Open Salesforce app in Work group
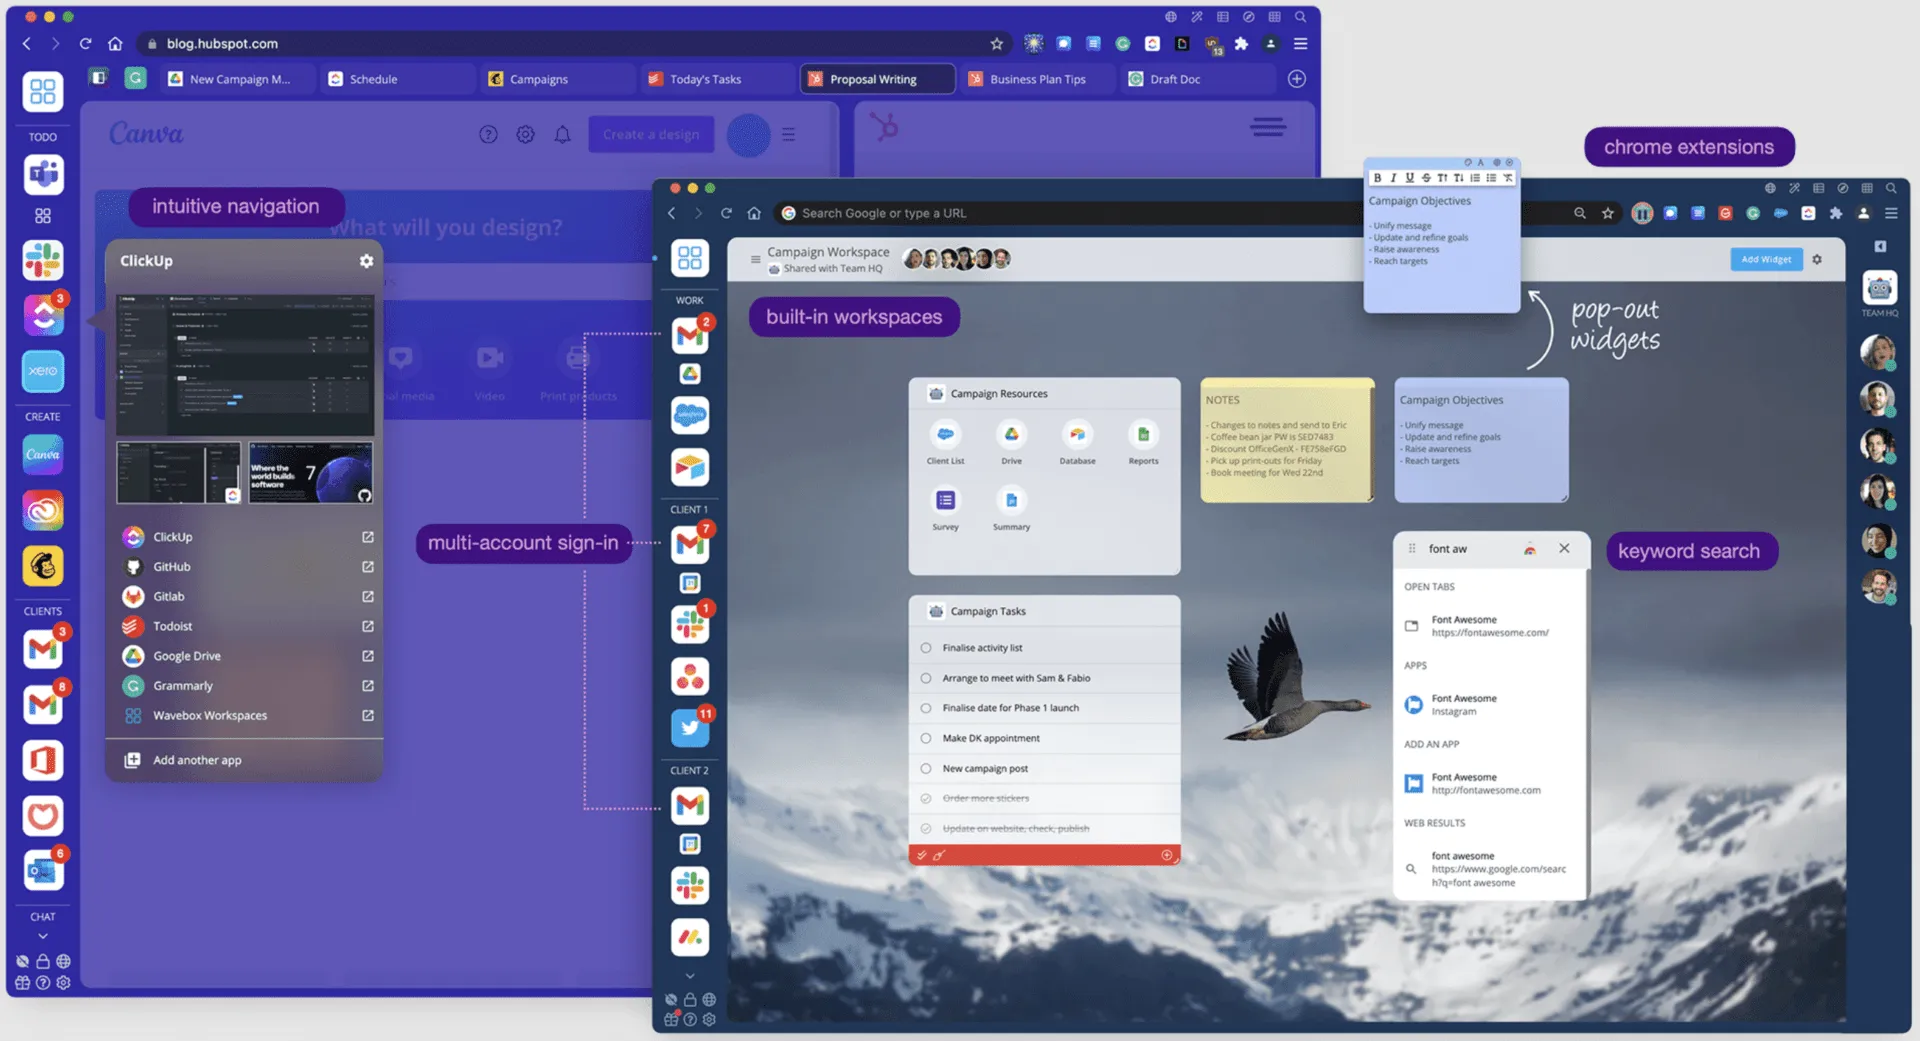Image resolution: width=1920 pixels, height=1041 pixels. tap(690, 415)
